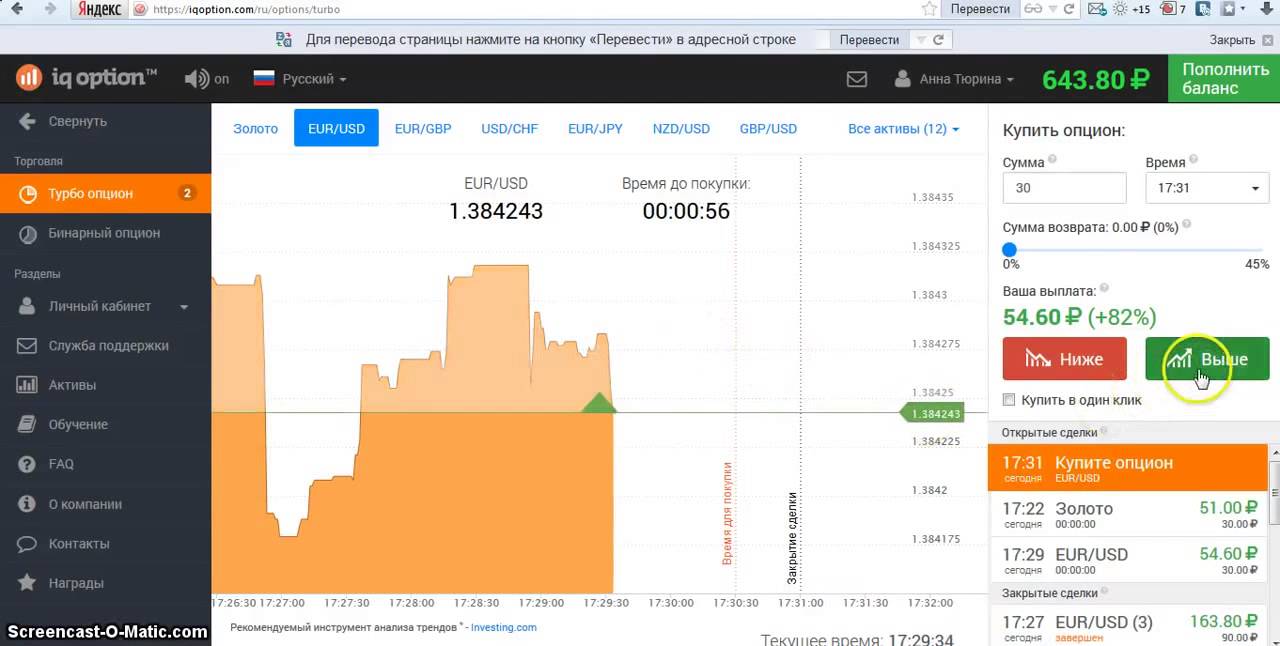The height and width of the screenshot is (646, 1280).
Task: Select the GBP/USD asset tab
Action: (768, 128)
